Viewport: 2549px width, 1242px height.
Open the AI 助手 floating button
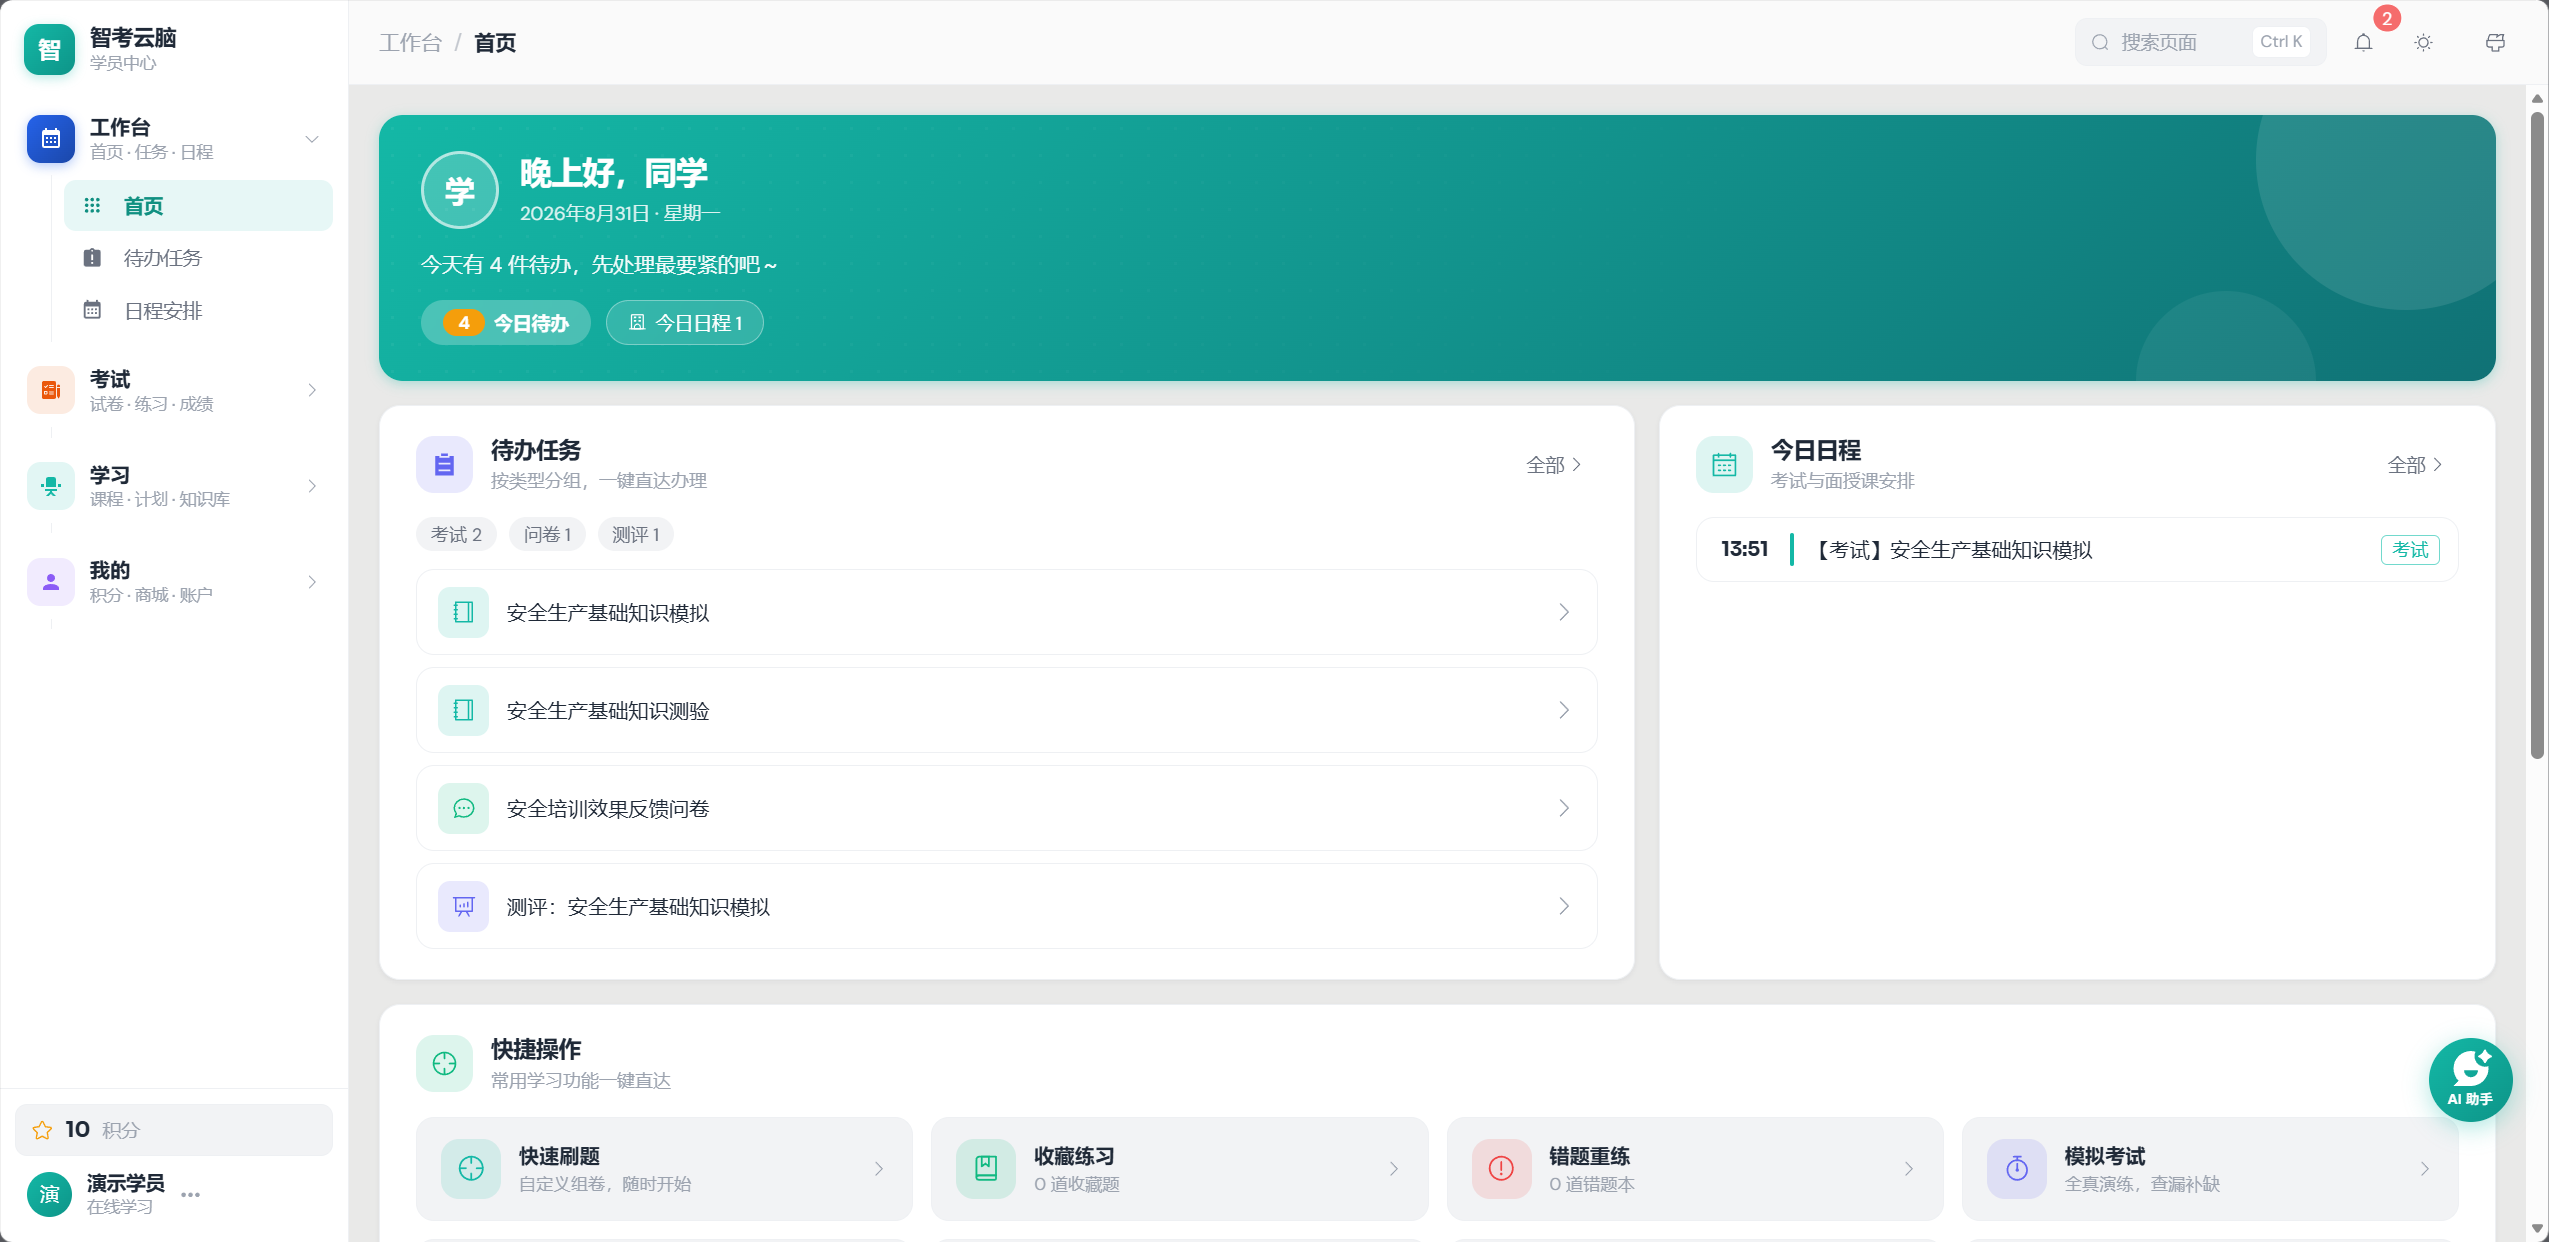[2470, 1079]
